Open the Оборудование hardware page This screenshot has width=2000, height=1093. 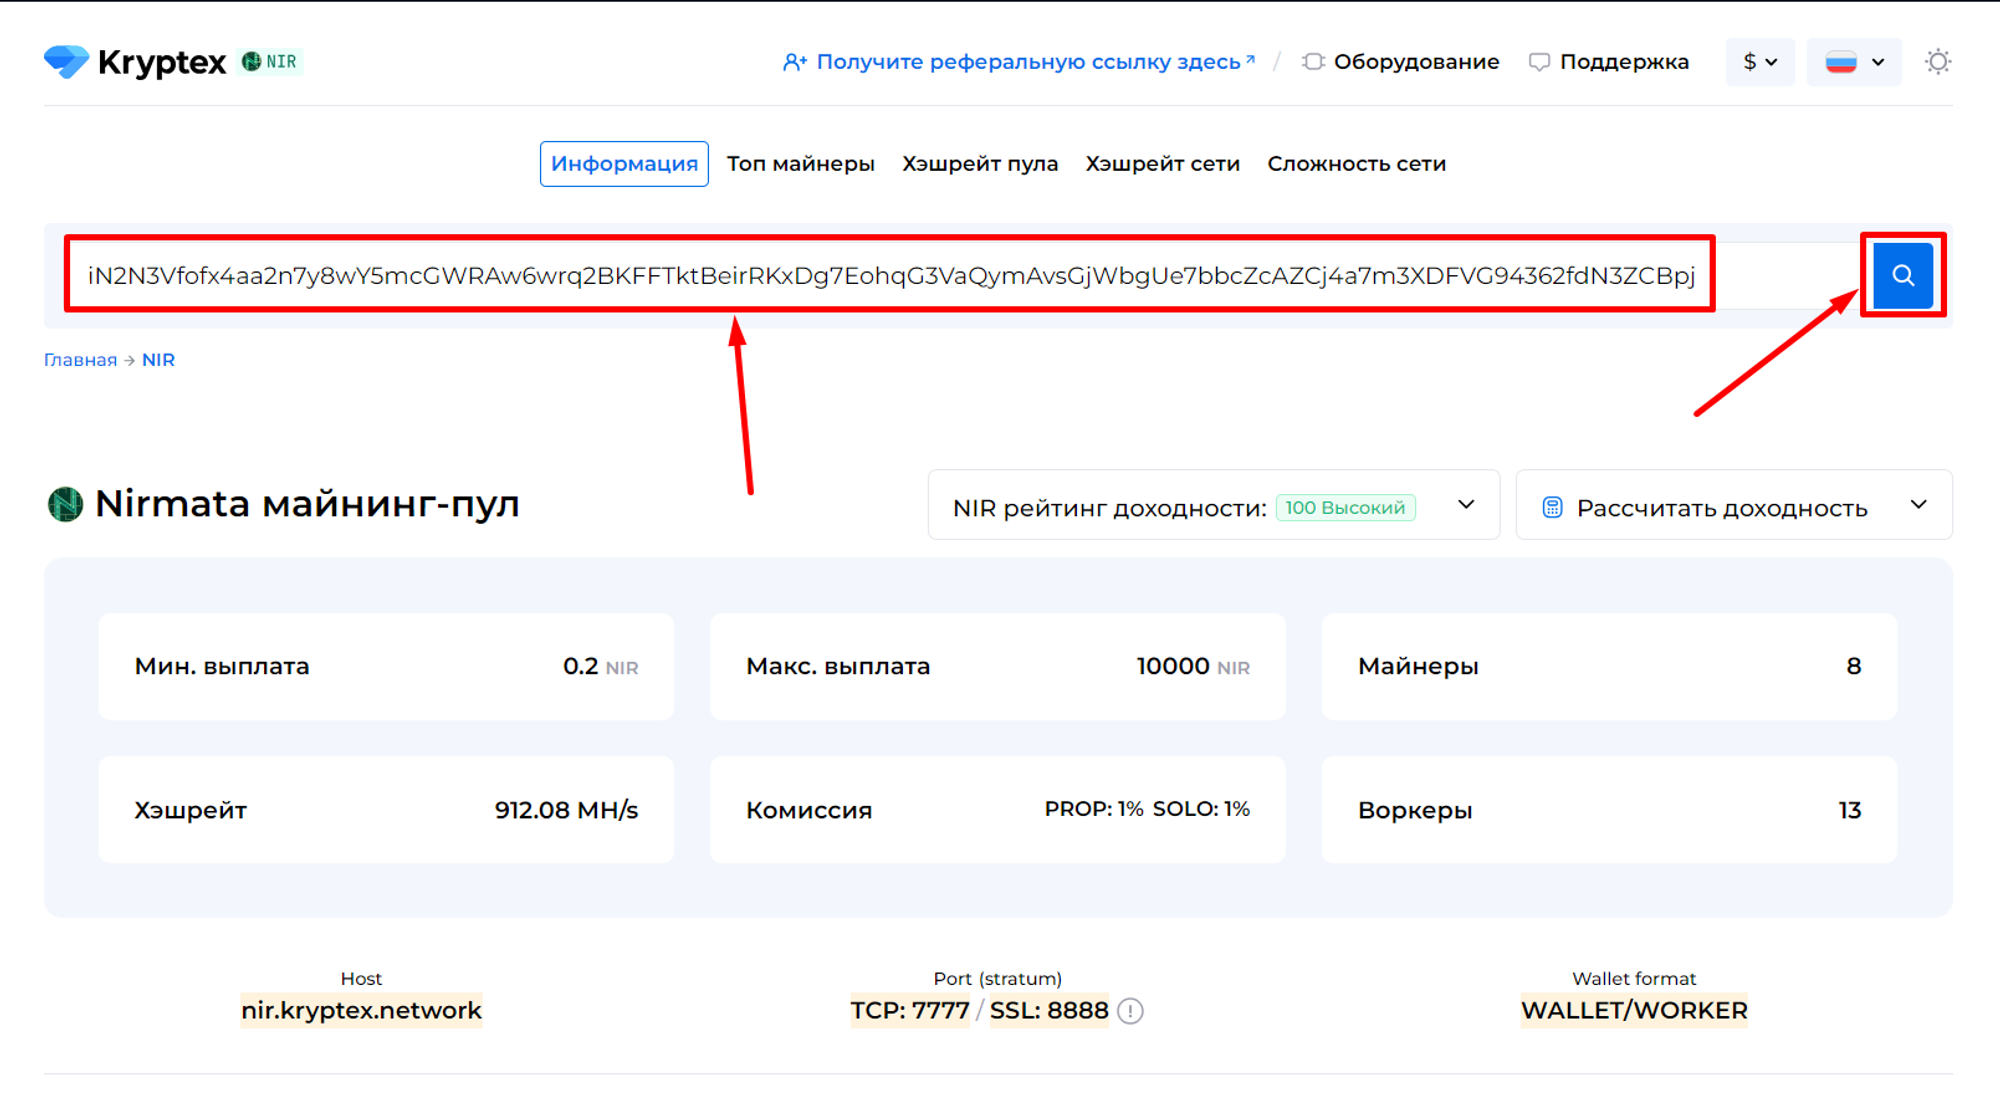(1401, 62)
